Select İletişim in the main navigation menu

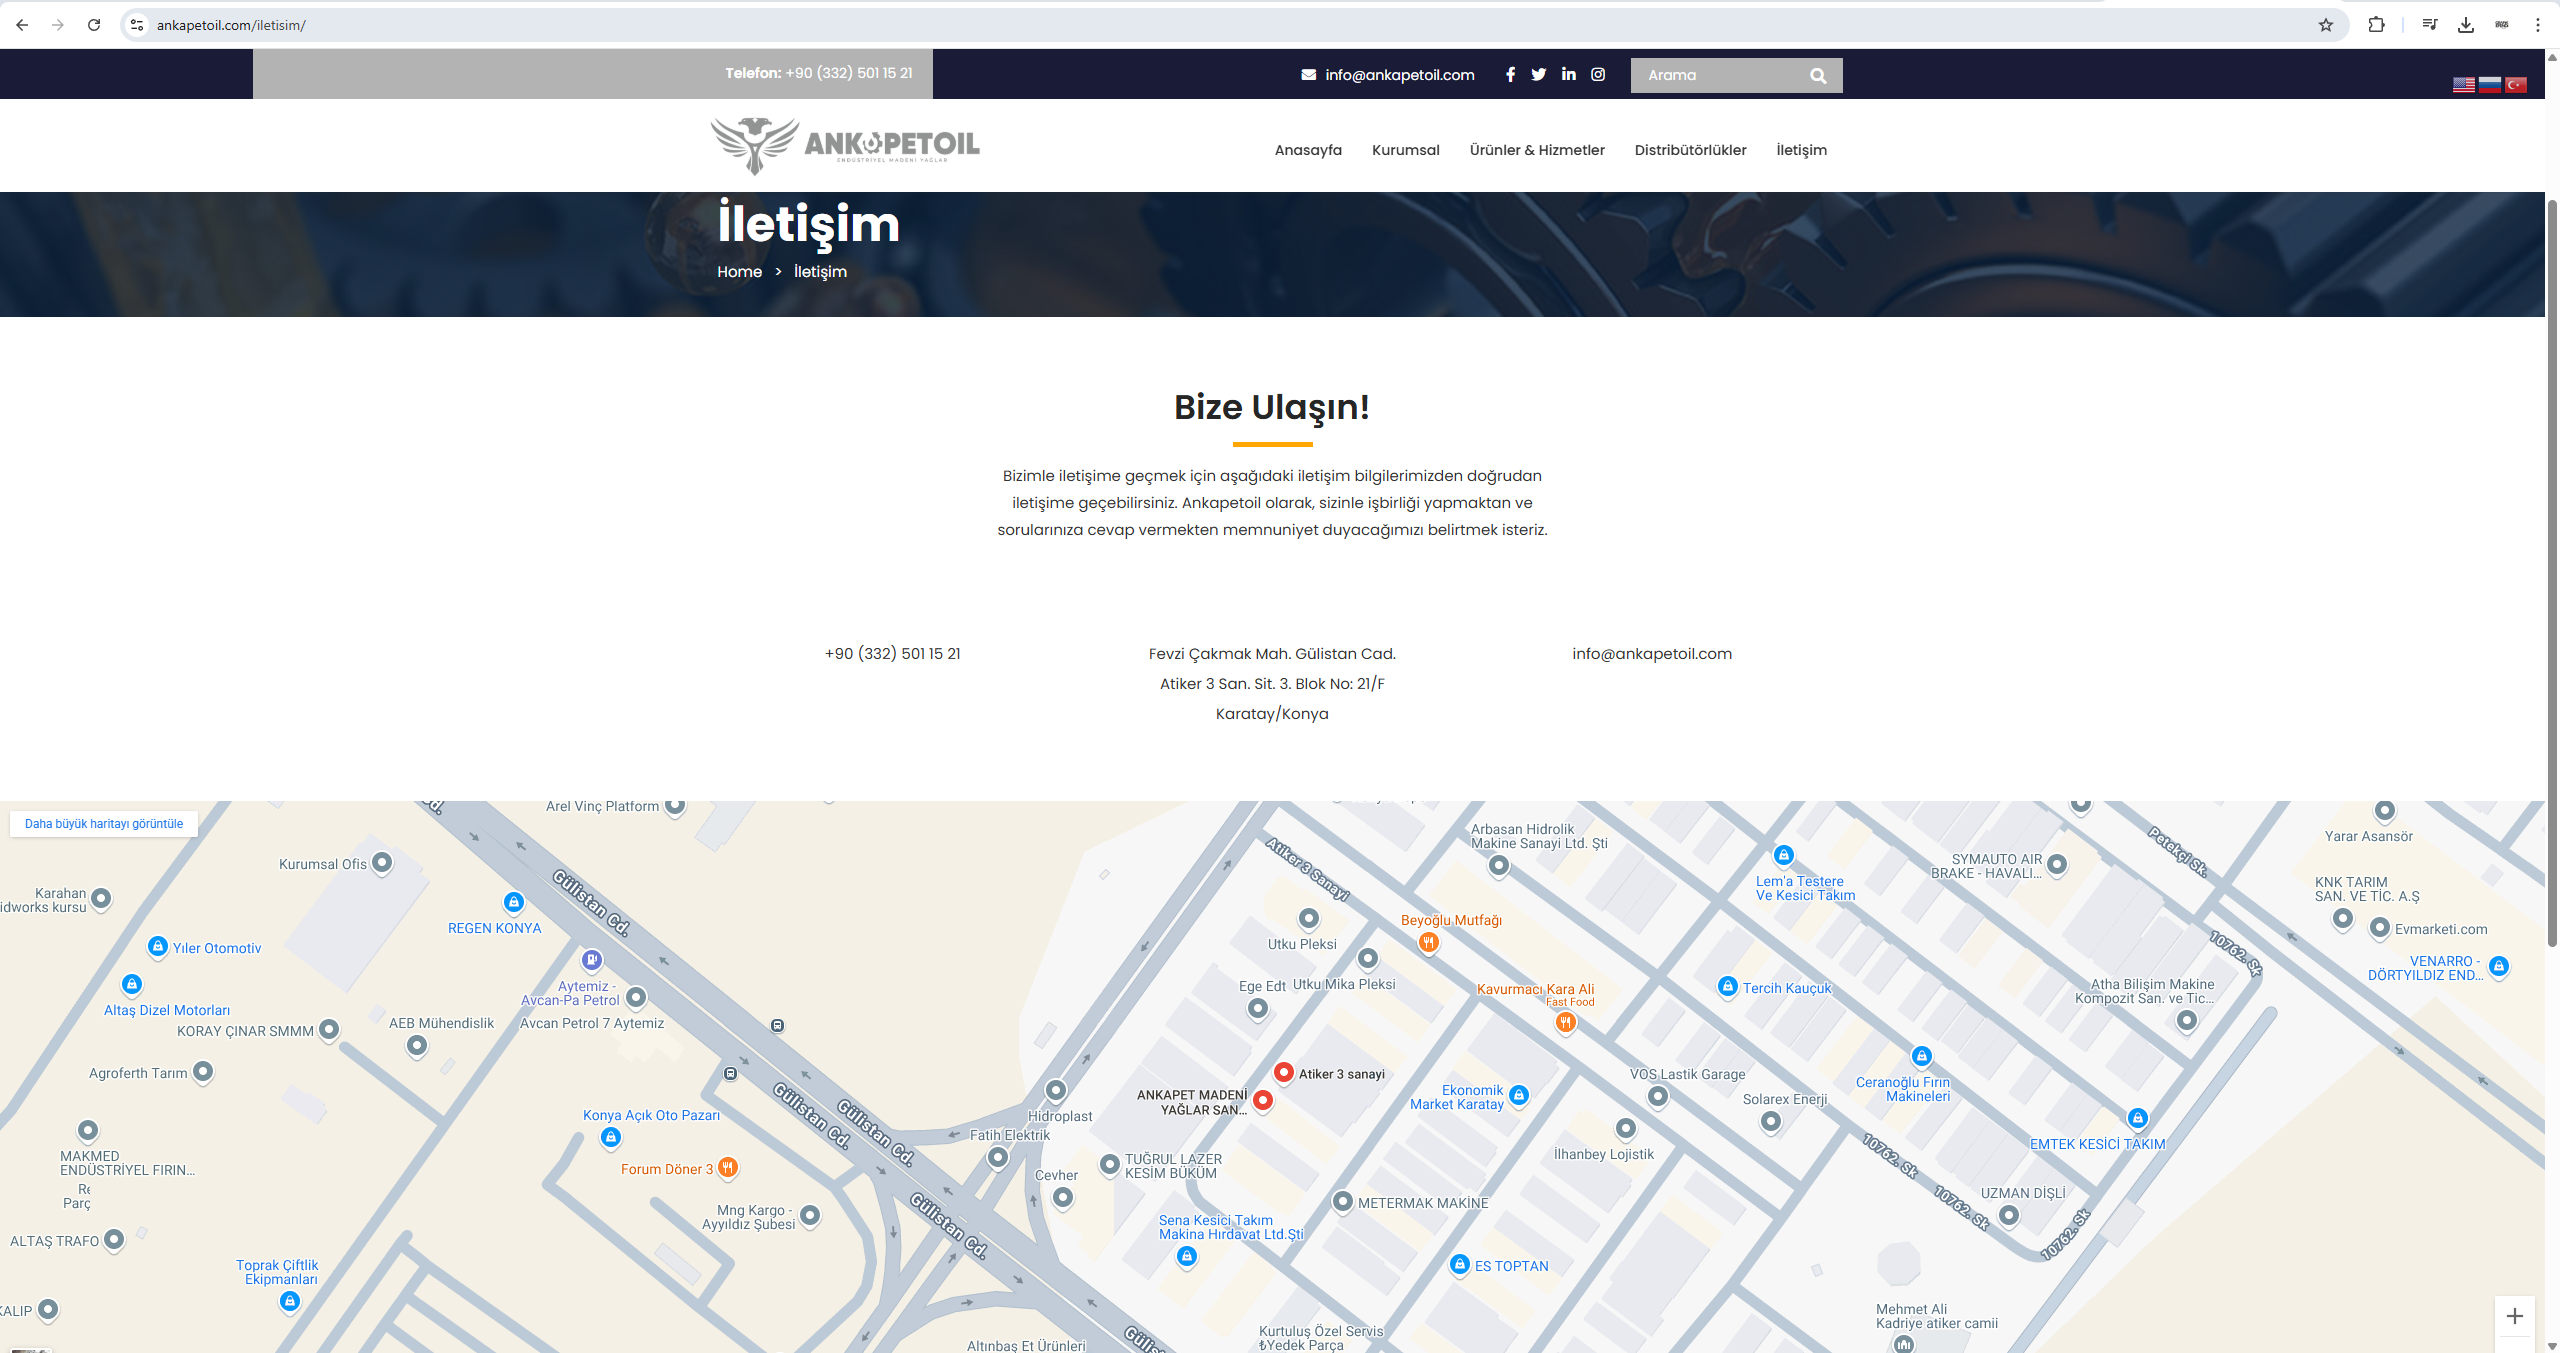[x=1801, y=150]
